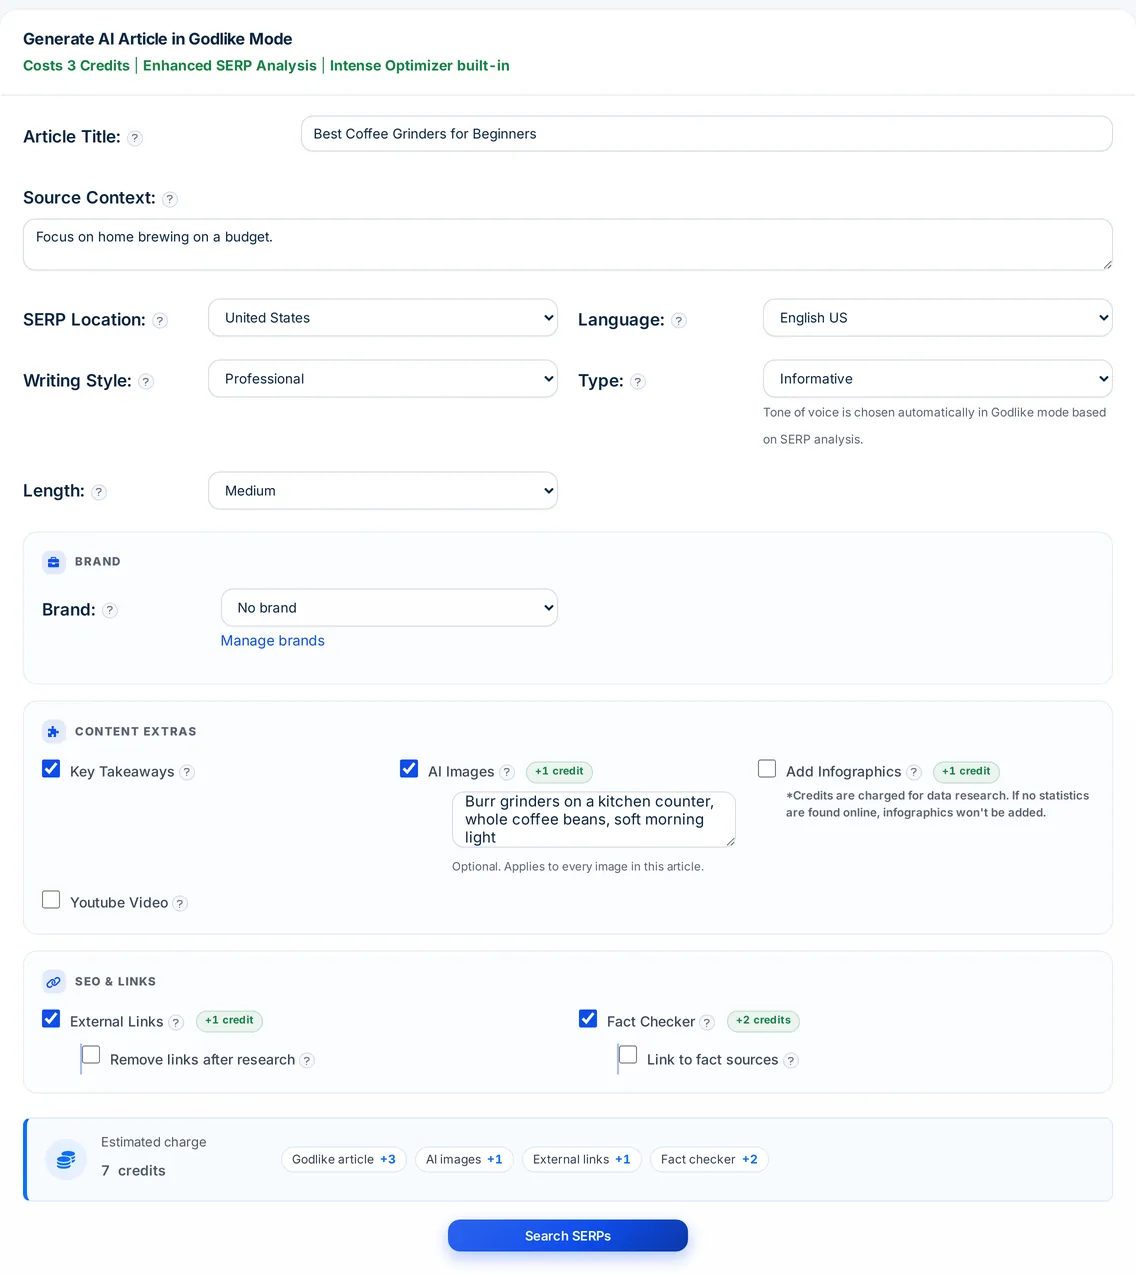Open the Type field help icon
Viewport: 1136px width, 1275px height.
(x=638, y=382)
